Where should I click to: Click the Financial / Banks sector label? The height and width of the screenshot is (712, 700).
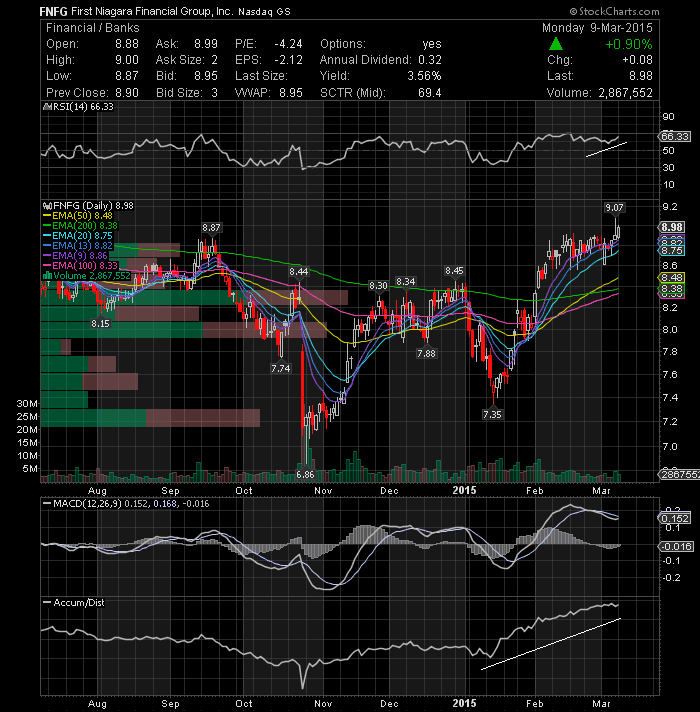(93, 28)
